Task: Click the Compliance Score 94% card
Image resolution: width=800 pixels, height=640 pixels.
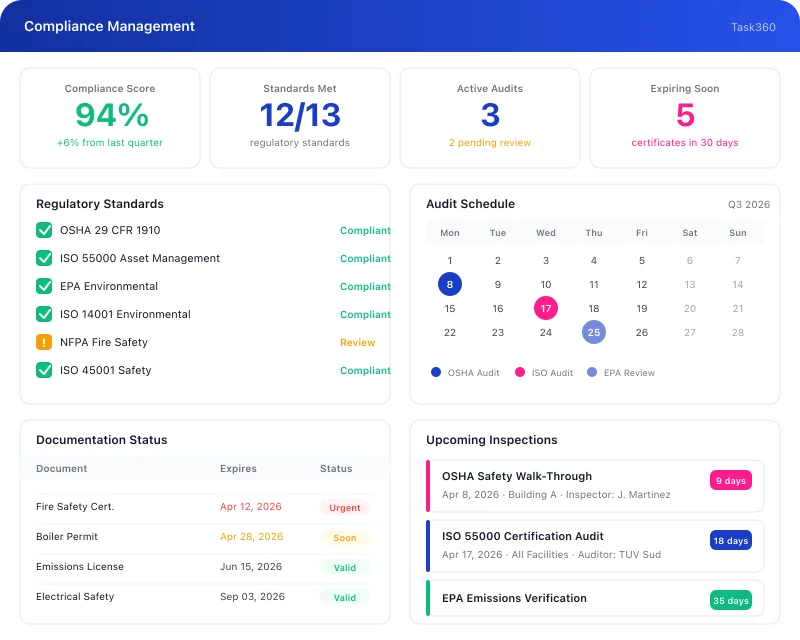Action: click(x=110, y=115)
